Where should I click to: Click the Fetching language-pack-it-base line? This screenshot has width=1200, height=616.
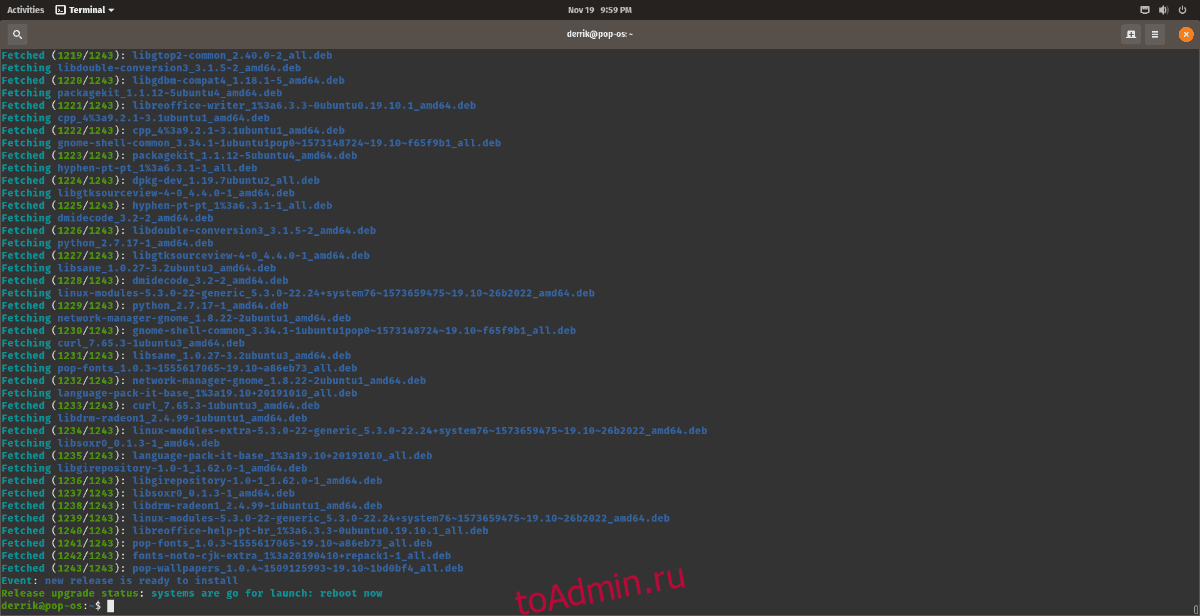179,393
